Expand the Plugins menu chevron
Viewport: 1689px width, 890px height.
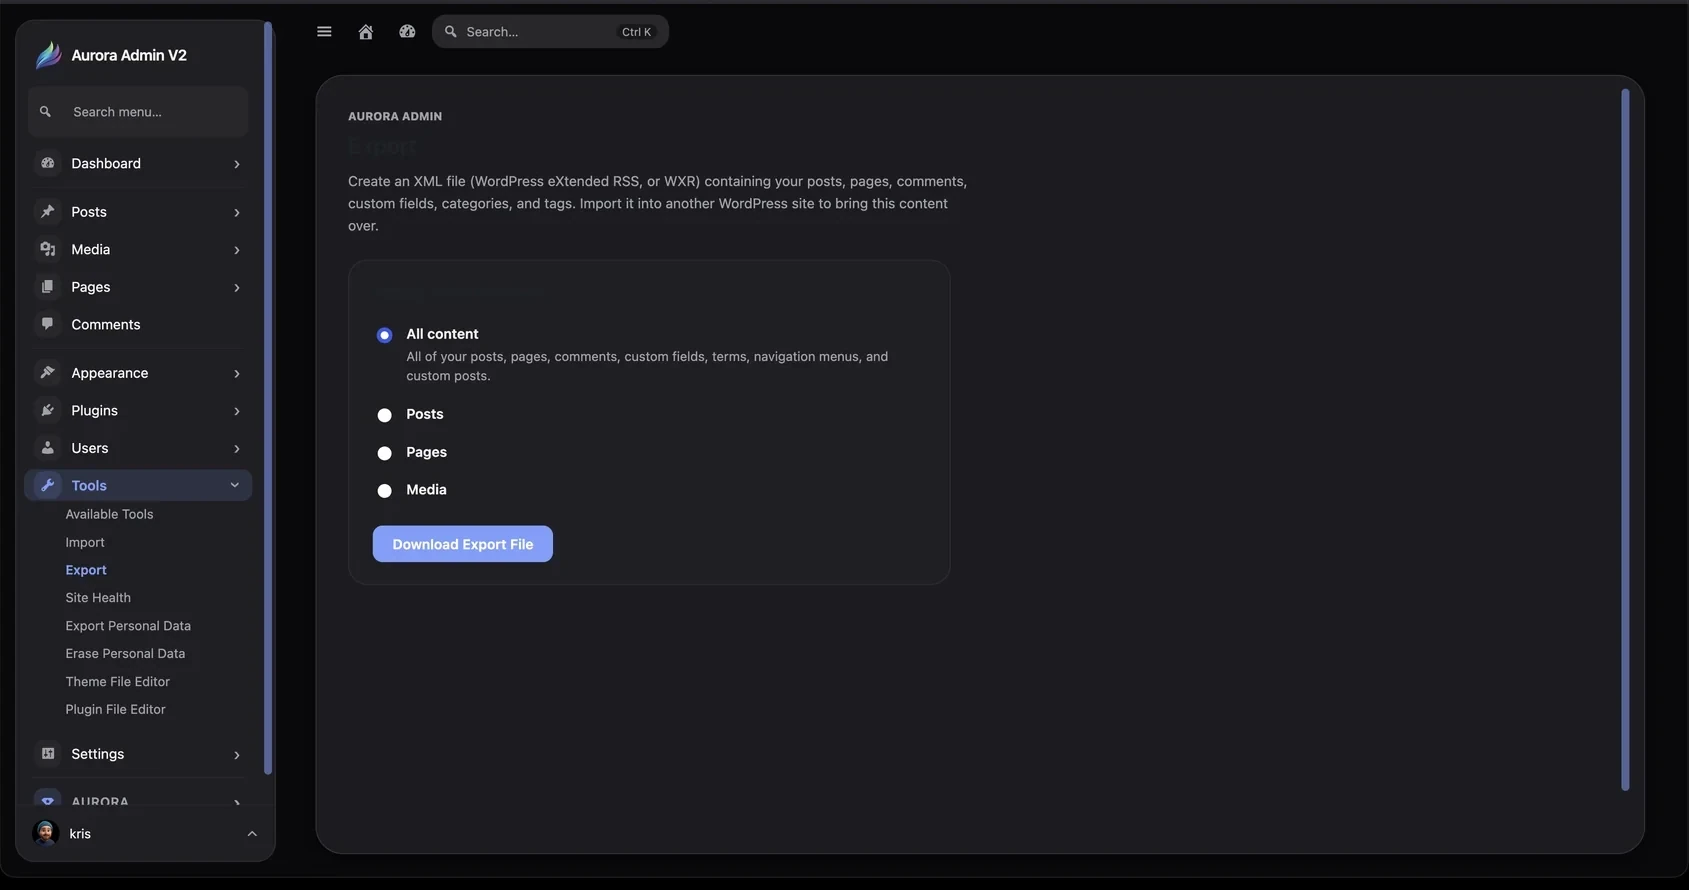237,411
